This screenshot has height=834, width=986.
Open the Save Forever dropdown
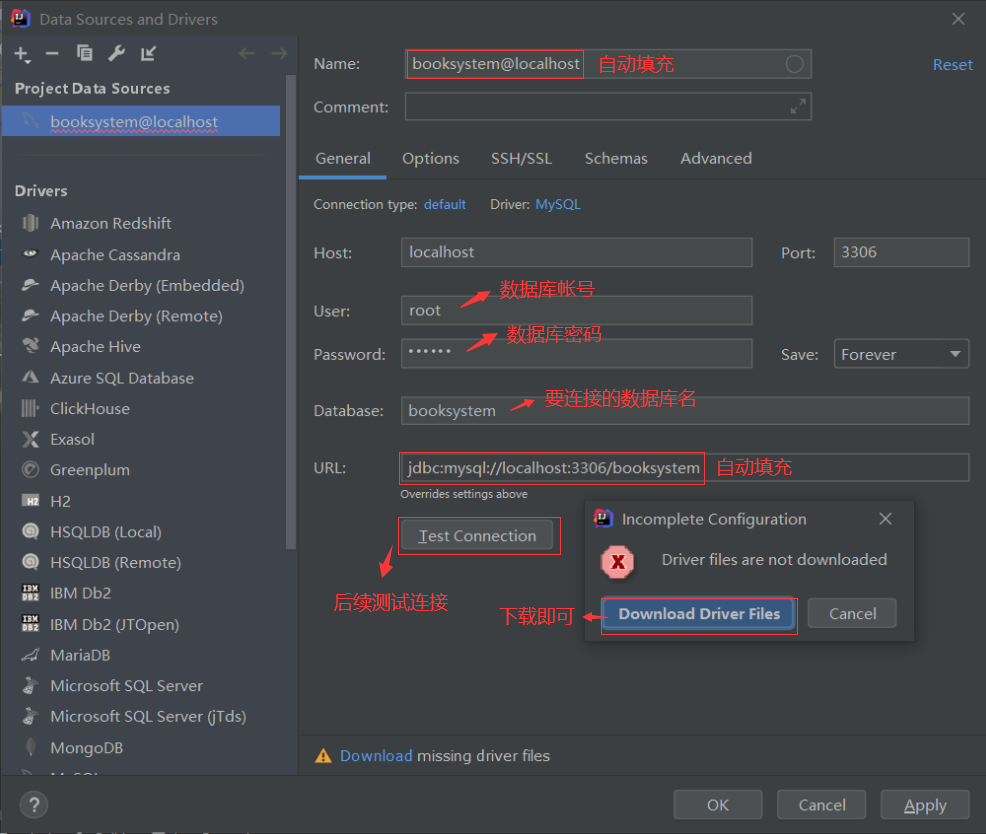pyautogui.click(x=901, y=354)
